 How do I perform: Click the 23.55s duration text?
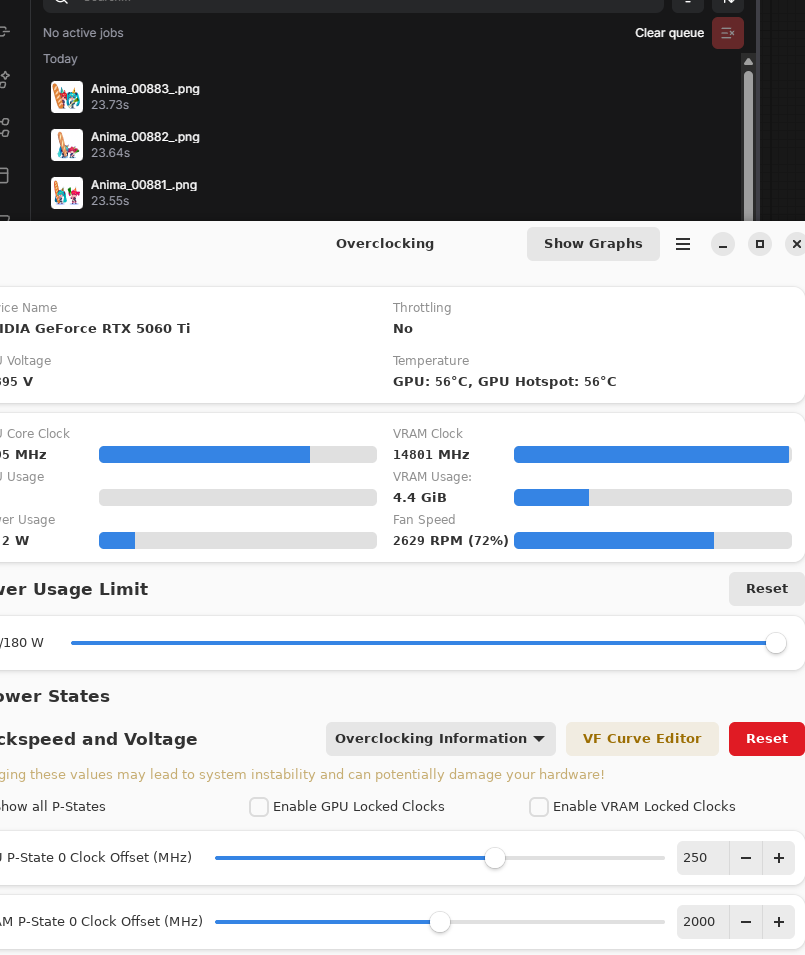click(110, 201)
